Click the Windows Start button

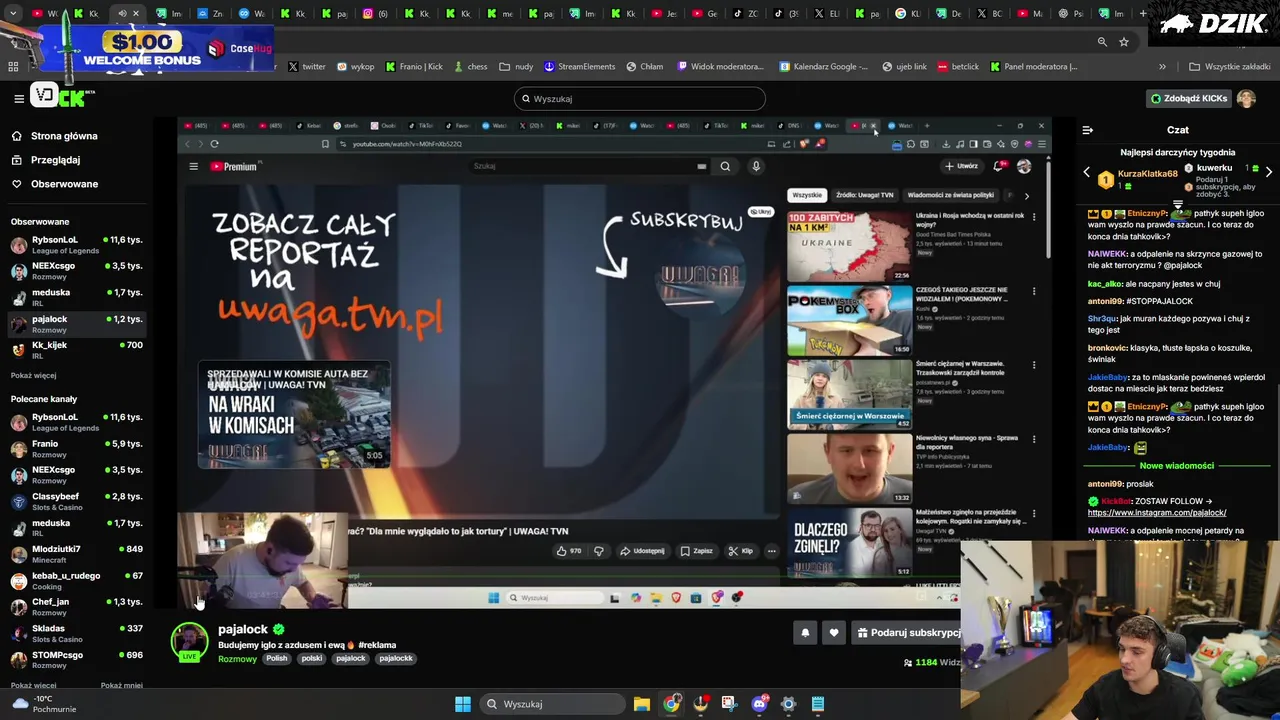(463, 704)
